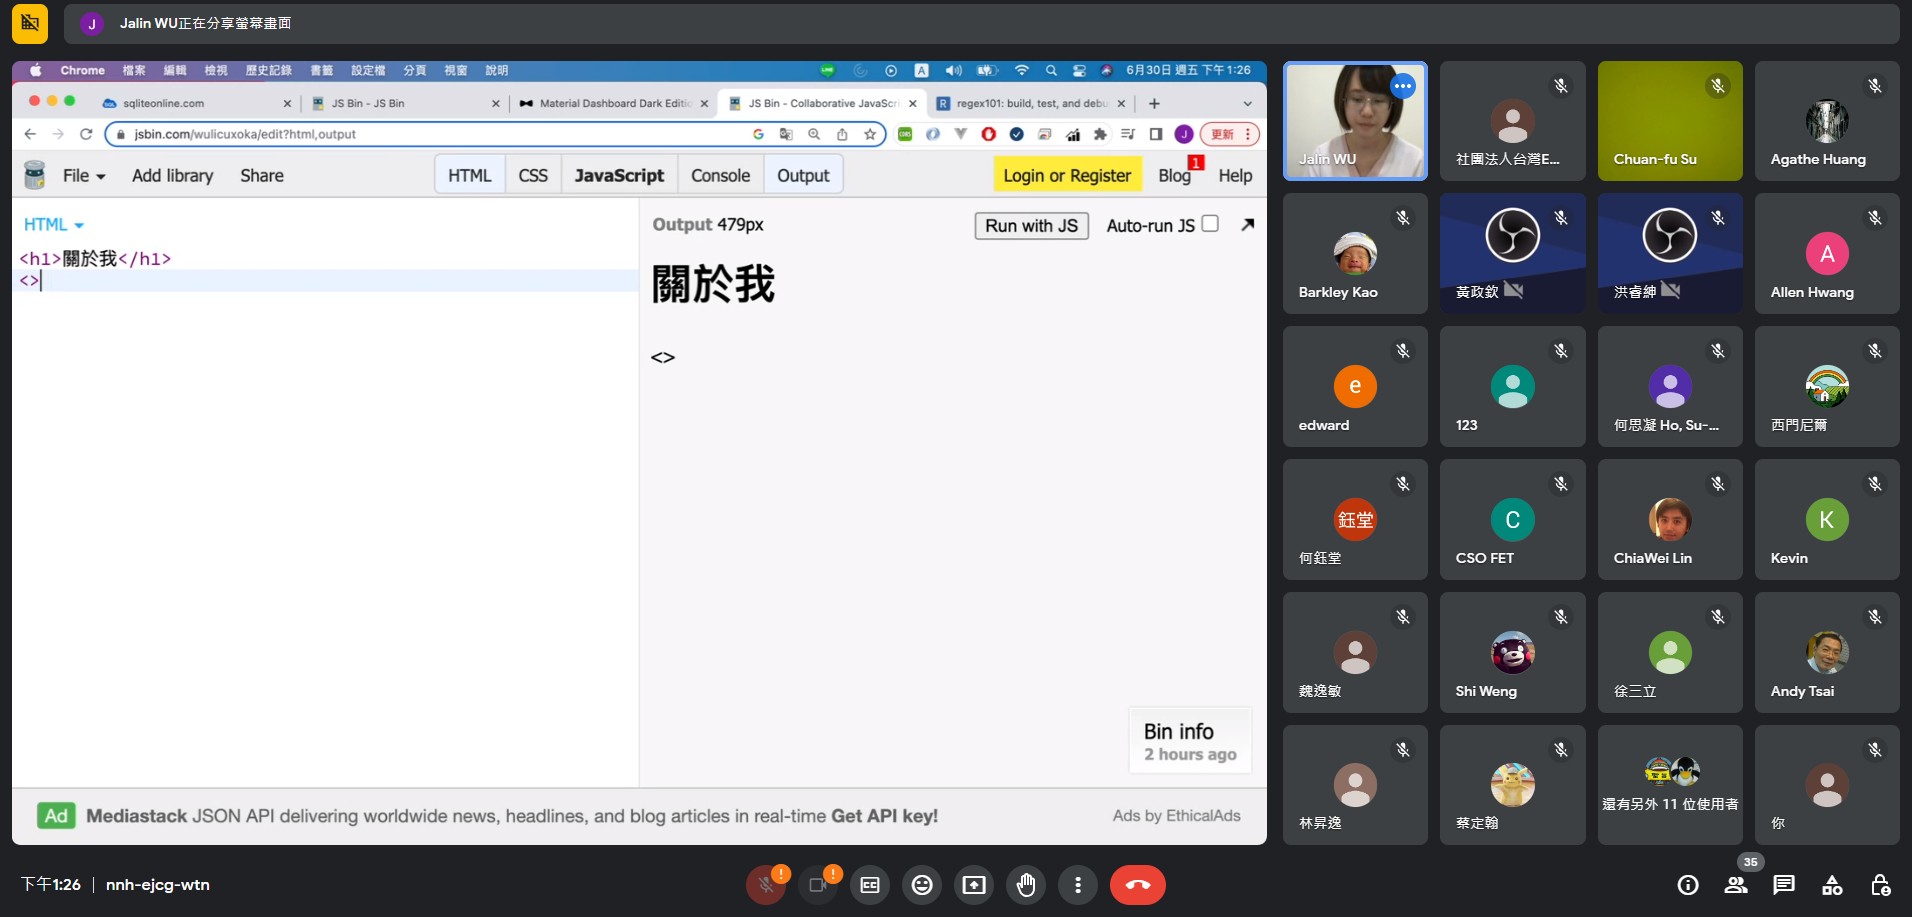The height and width of the screenshot is (917, 1912).
Task: Open more options three-dot menu in Meet
Action: [x=1078, y=885]
